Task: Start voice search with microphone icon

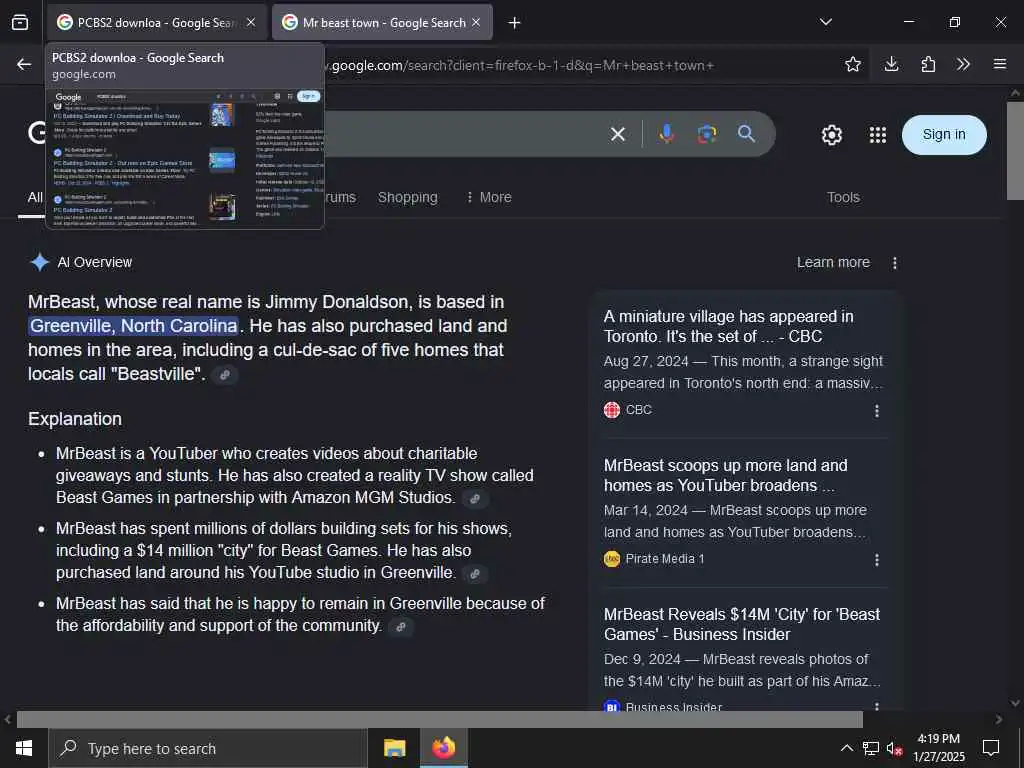Action: tap(667, 134)
